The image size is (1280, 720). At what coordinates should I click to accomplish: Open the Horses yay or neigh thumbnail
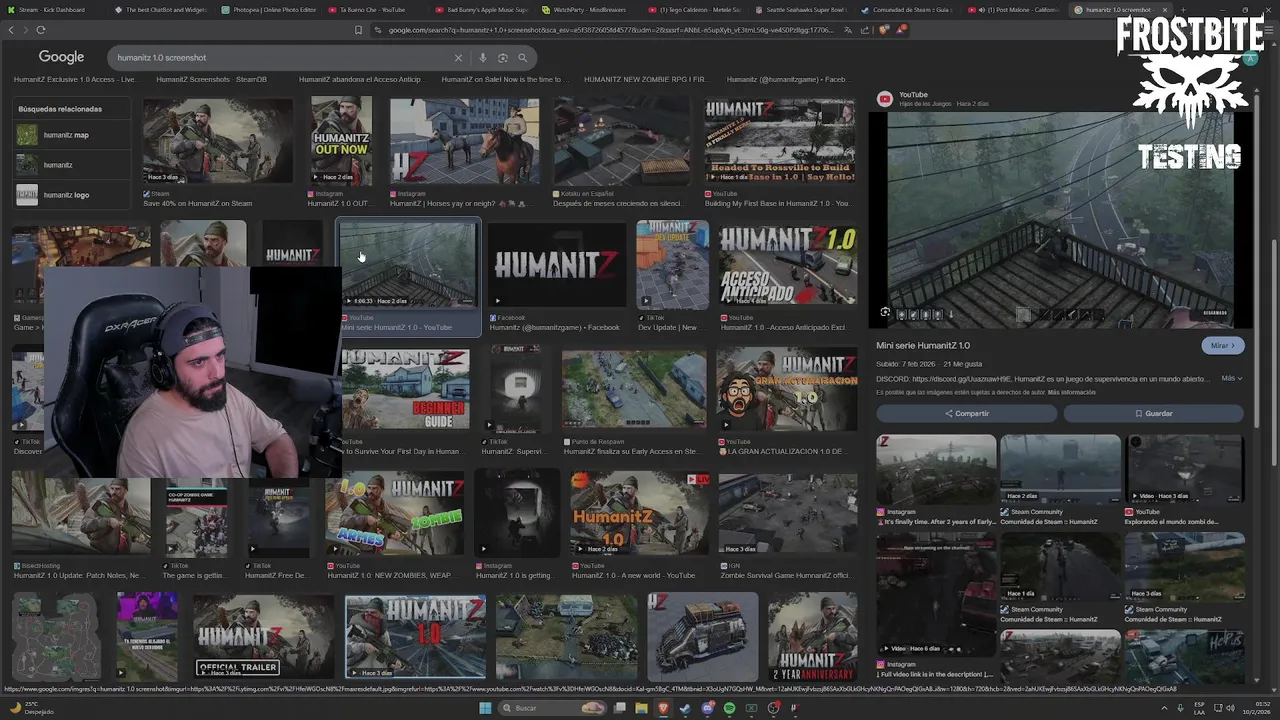point(464,141)
